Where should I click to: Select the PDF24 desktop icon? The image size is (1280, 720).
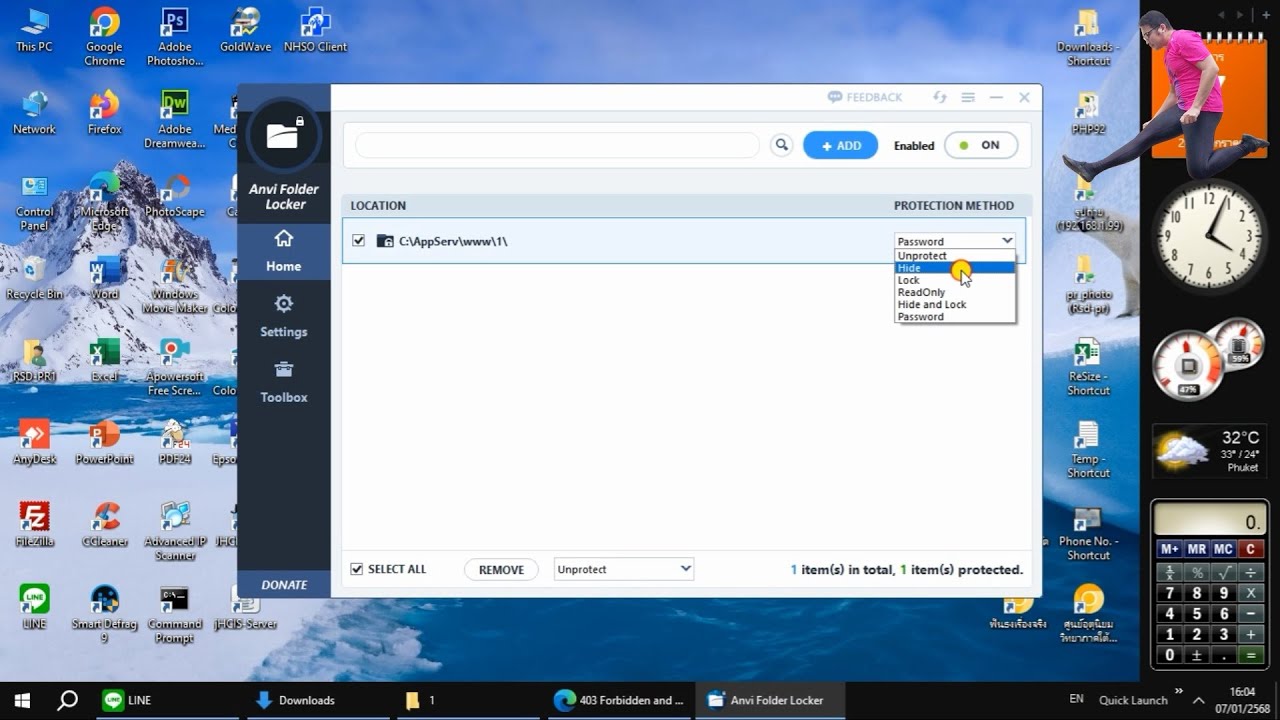[175, 443]
